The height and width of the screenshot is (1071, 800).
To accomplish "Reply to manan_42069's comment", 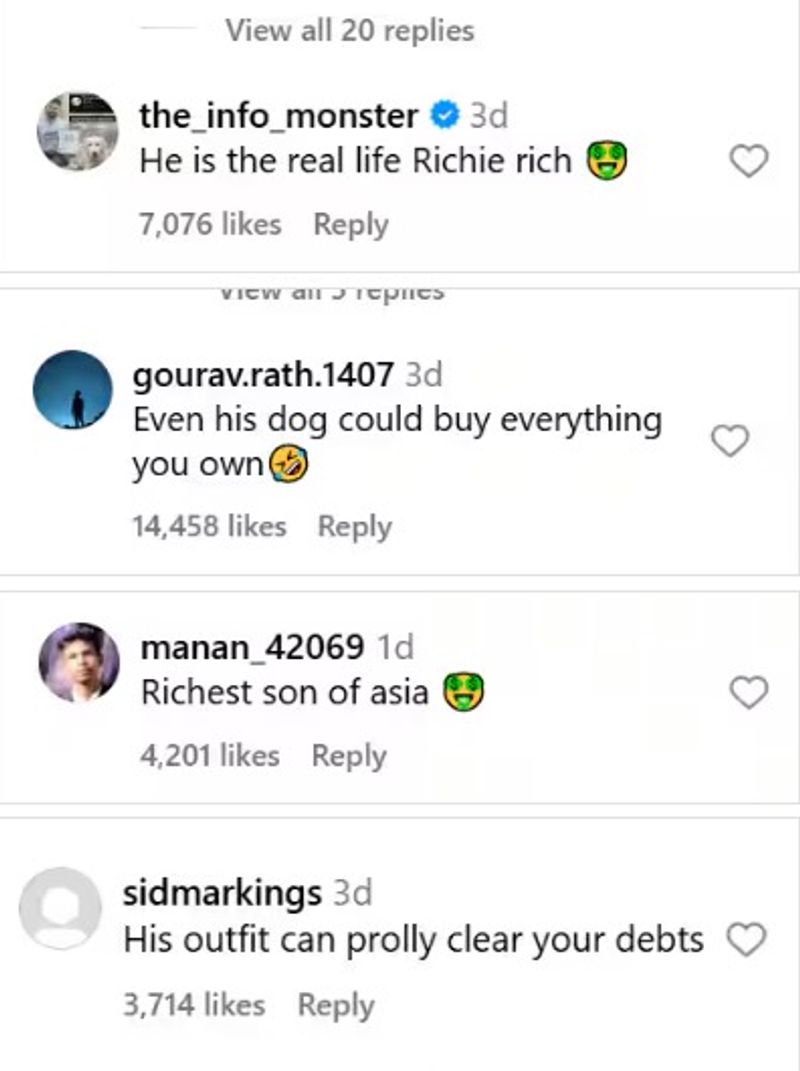I will click(x=348, y=756).
